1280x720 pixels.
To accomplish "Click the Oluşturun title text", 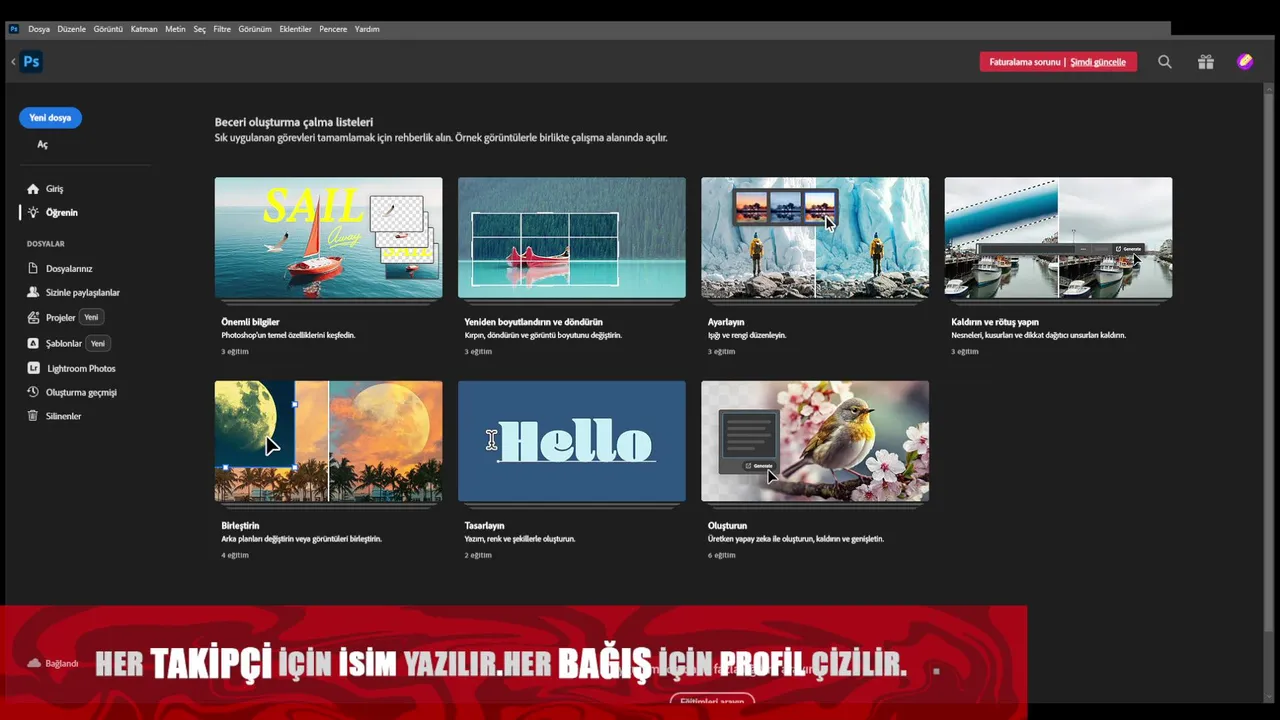I will pos(727,525).
